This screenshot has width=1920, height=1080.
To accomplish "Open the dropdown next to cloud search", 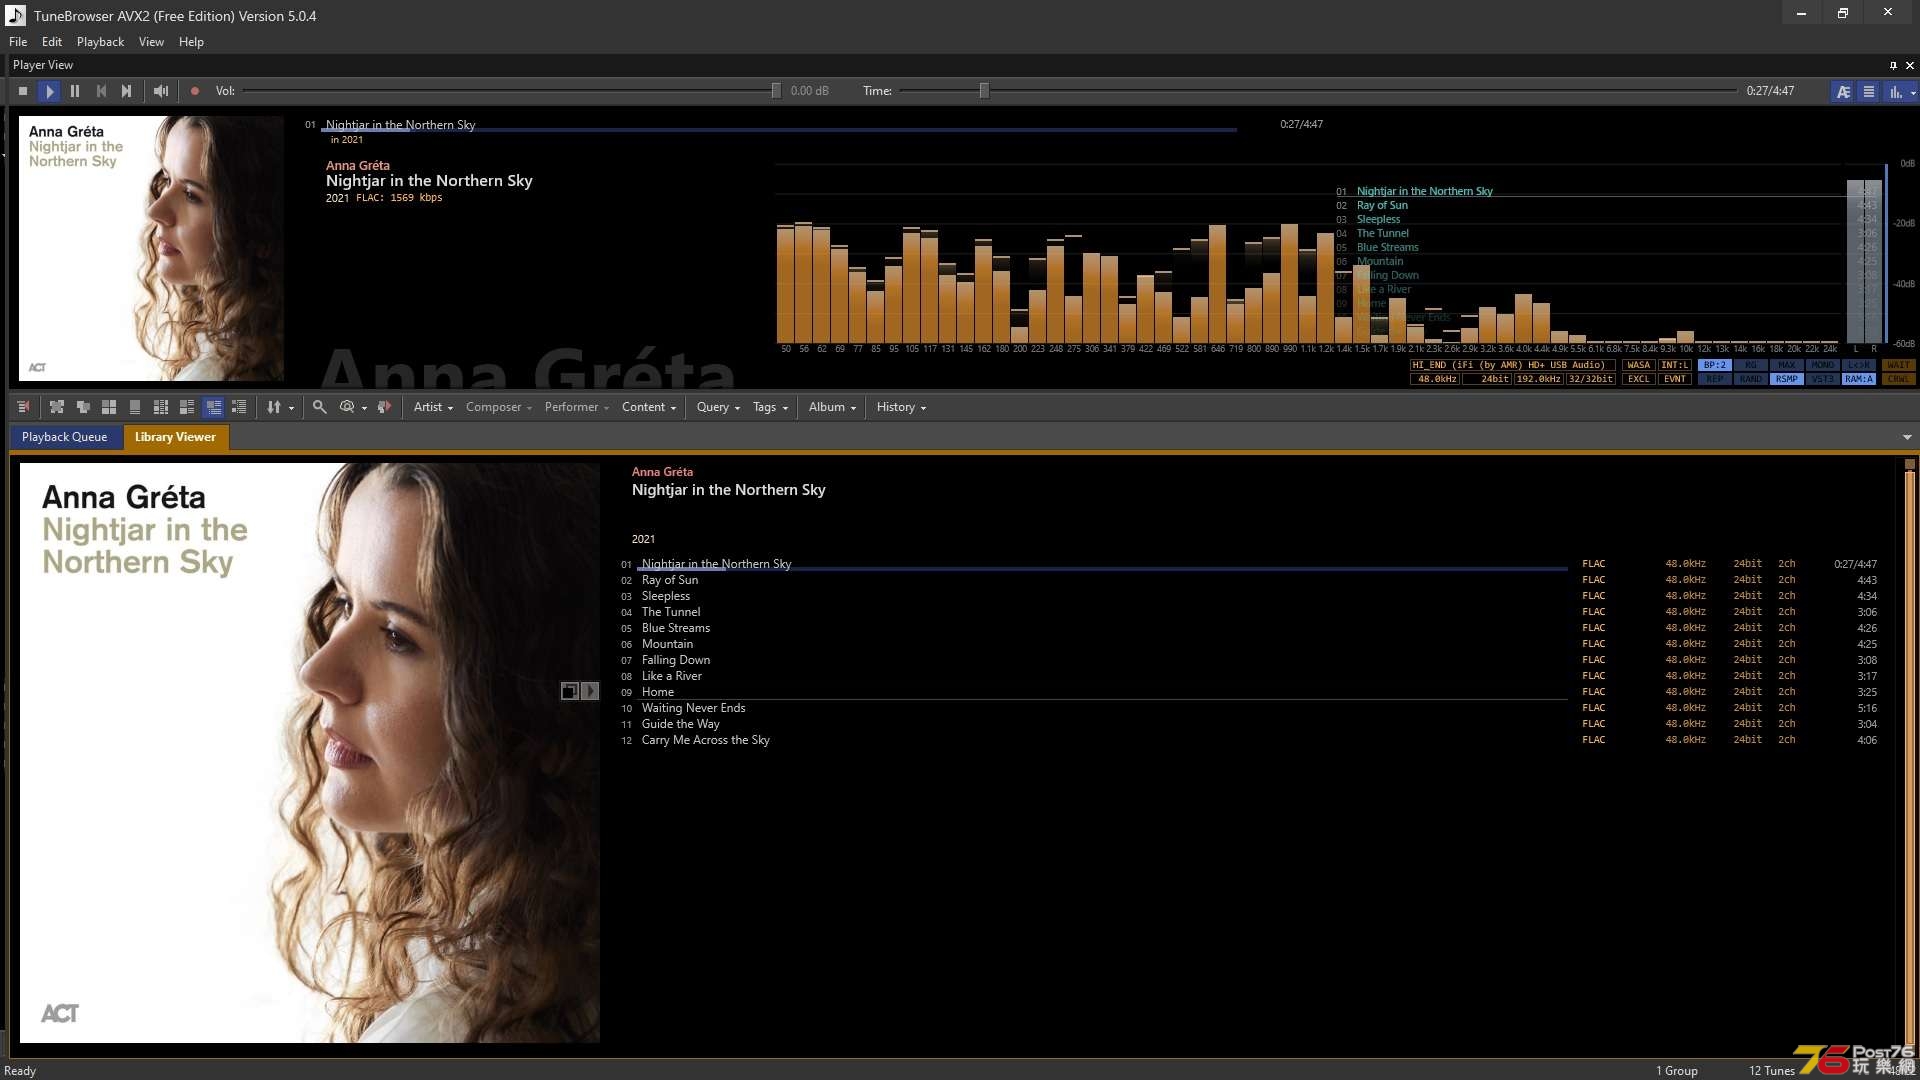I will (365, 408).
